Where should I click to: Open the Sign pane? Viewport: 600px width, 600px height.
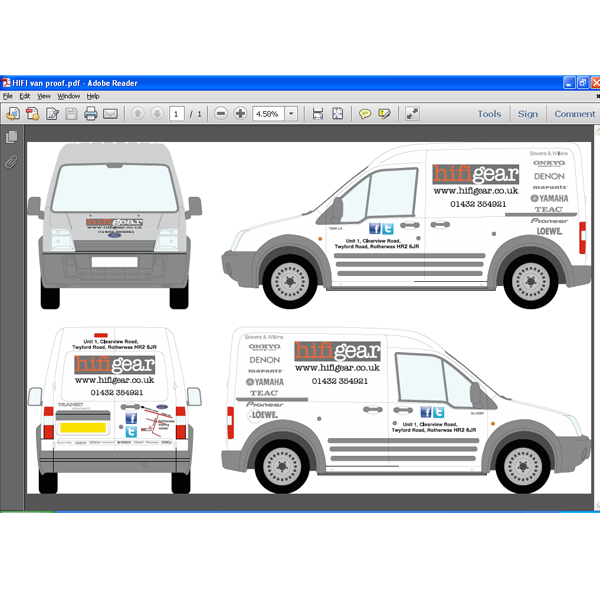tap(528, 114)
